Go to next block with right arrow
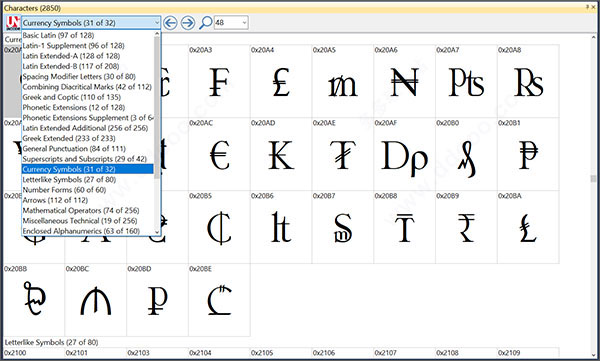Viewport: 600px width, 361px height. click(x=188, y=23)
